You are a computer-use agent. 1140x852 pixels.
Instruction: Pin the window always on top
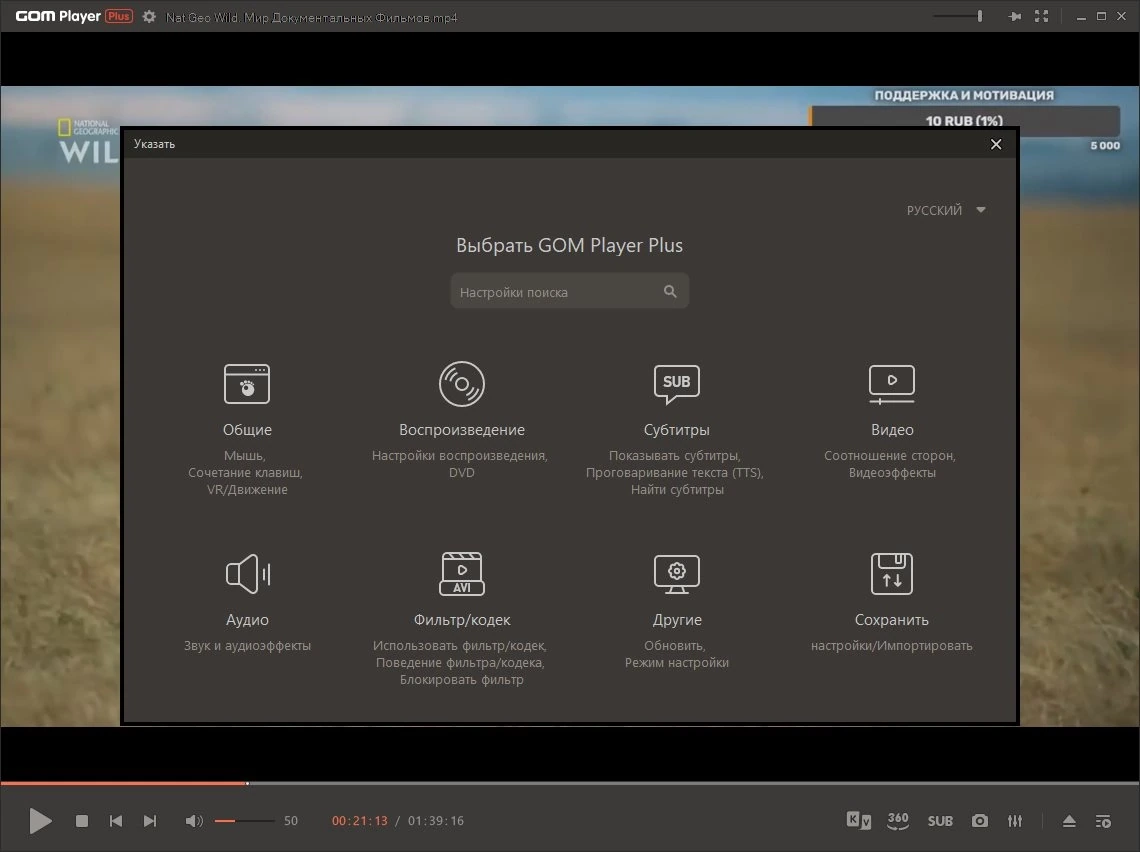coord(1015,16)
